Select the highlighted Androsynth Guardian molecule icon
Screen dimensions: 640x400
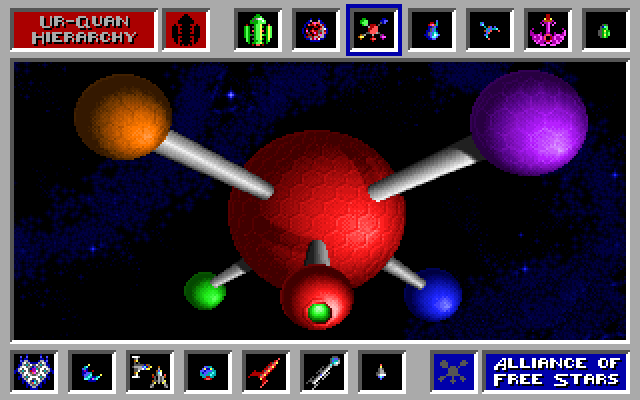[x=374, y=30]
